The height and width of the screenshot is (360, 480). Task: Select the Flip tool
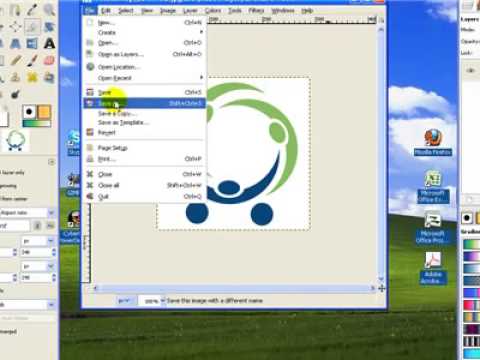click(32, 44)
